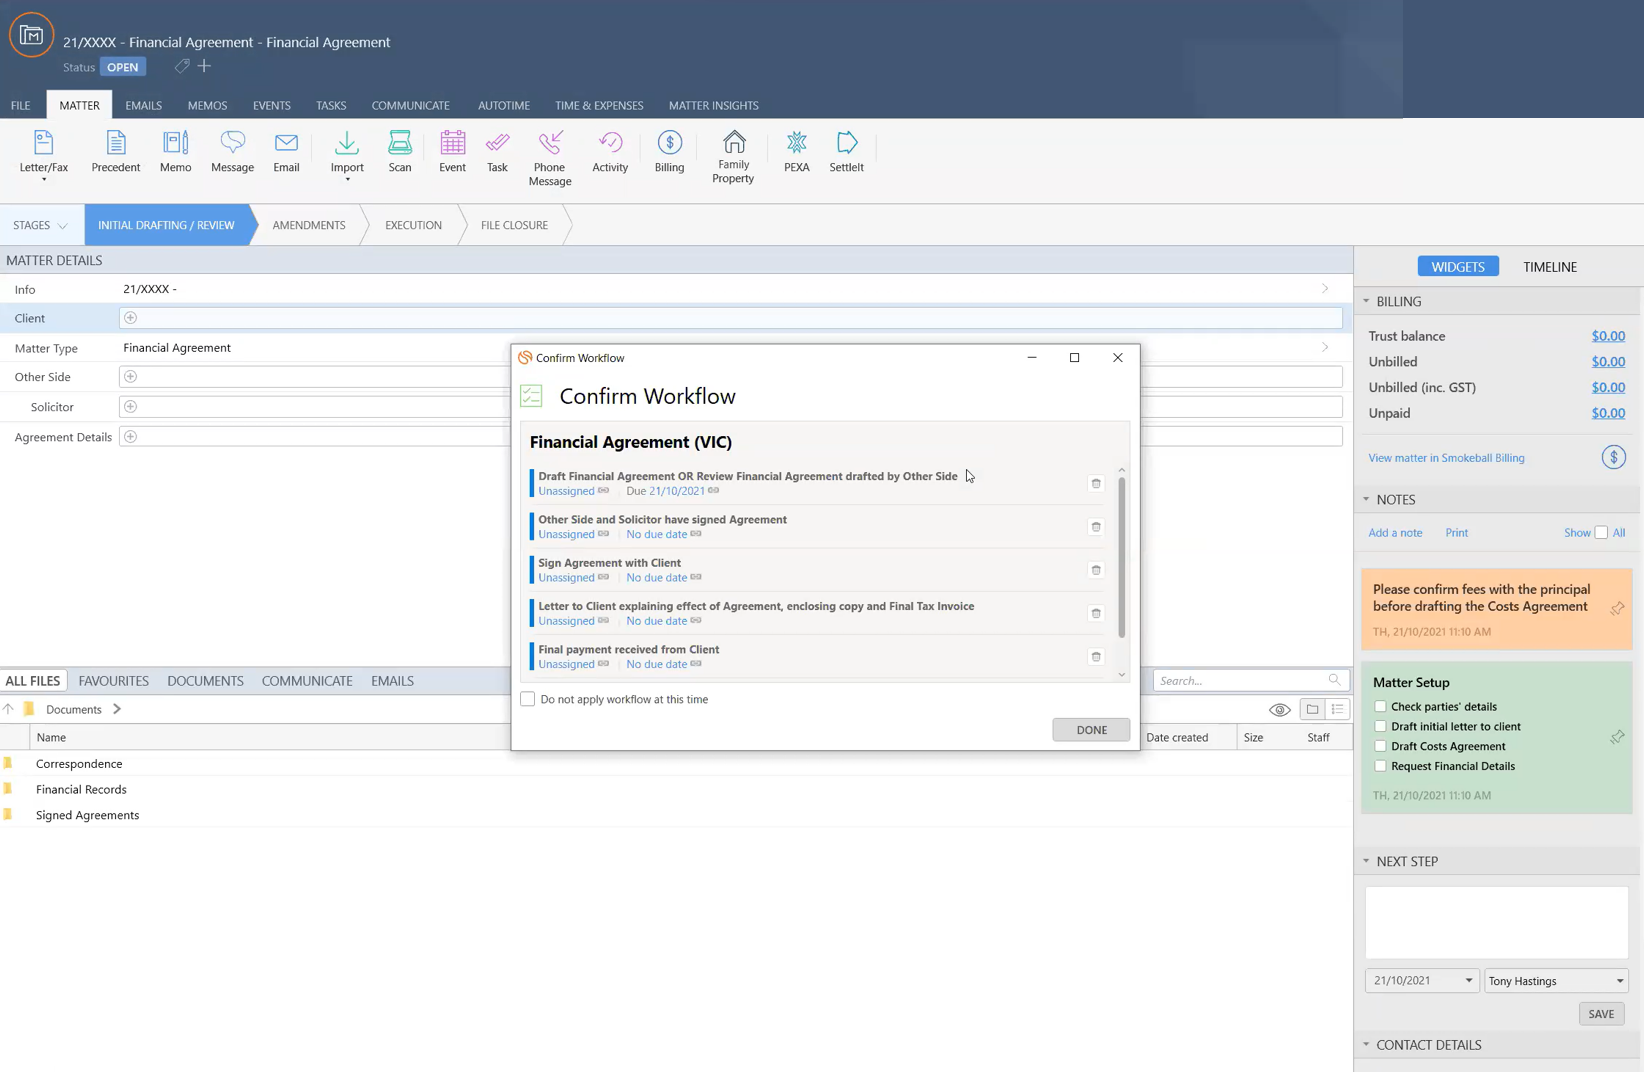Delete the Final payment received task

[x=1096, y=656]
